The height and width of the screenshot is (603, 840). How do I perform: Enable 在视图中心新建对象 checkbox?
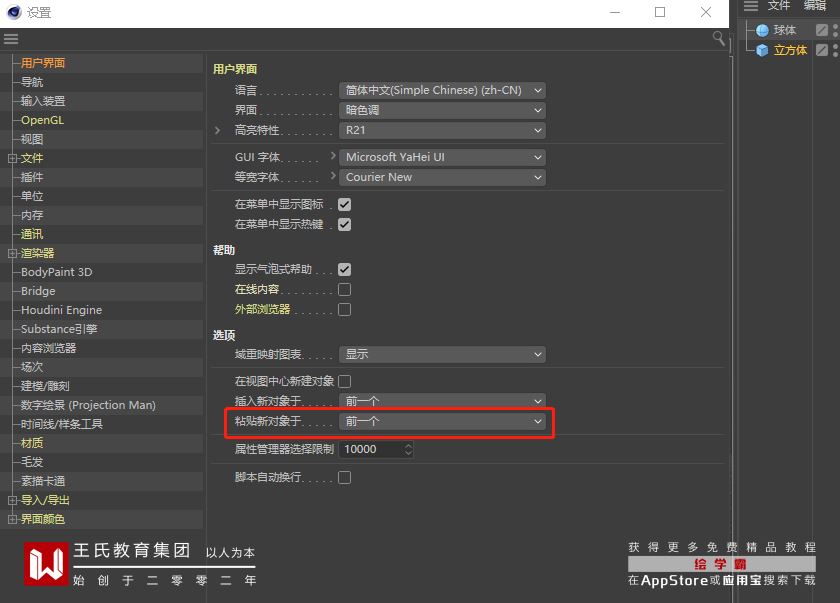point(344,381)
